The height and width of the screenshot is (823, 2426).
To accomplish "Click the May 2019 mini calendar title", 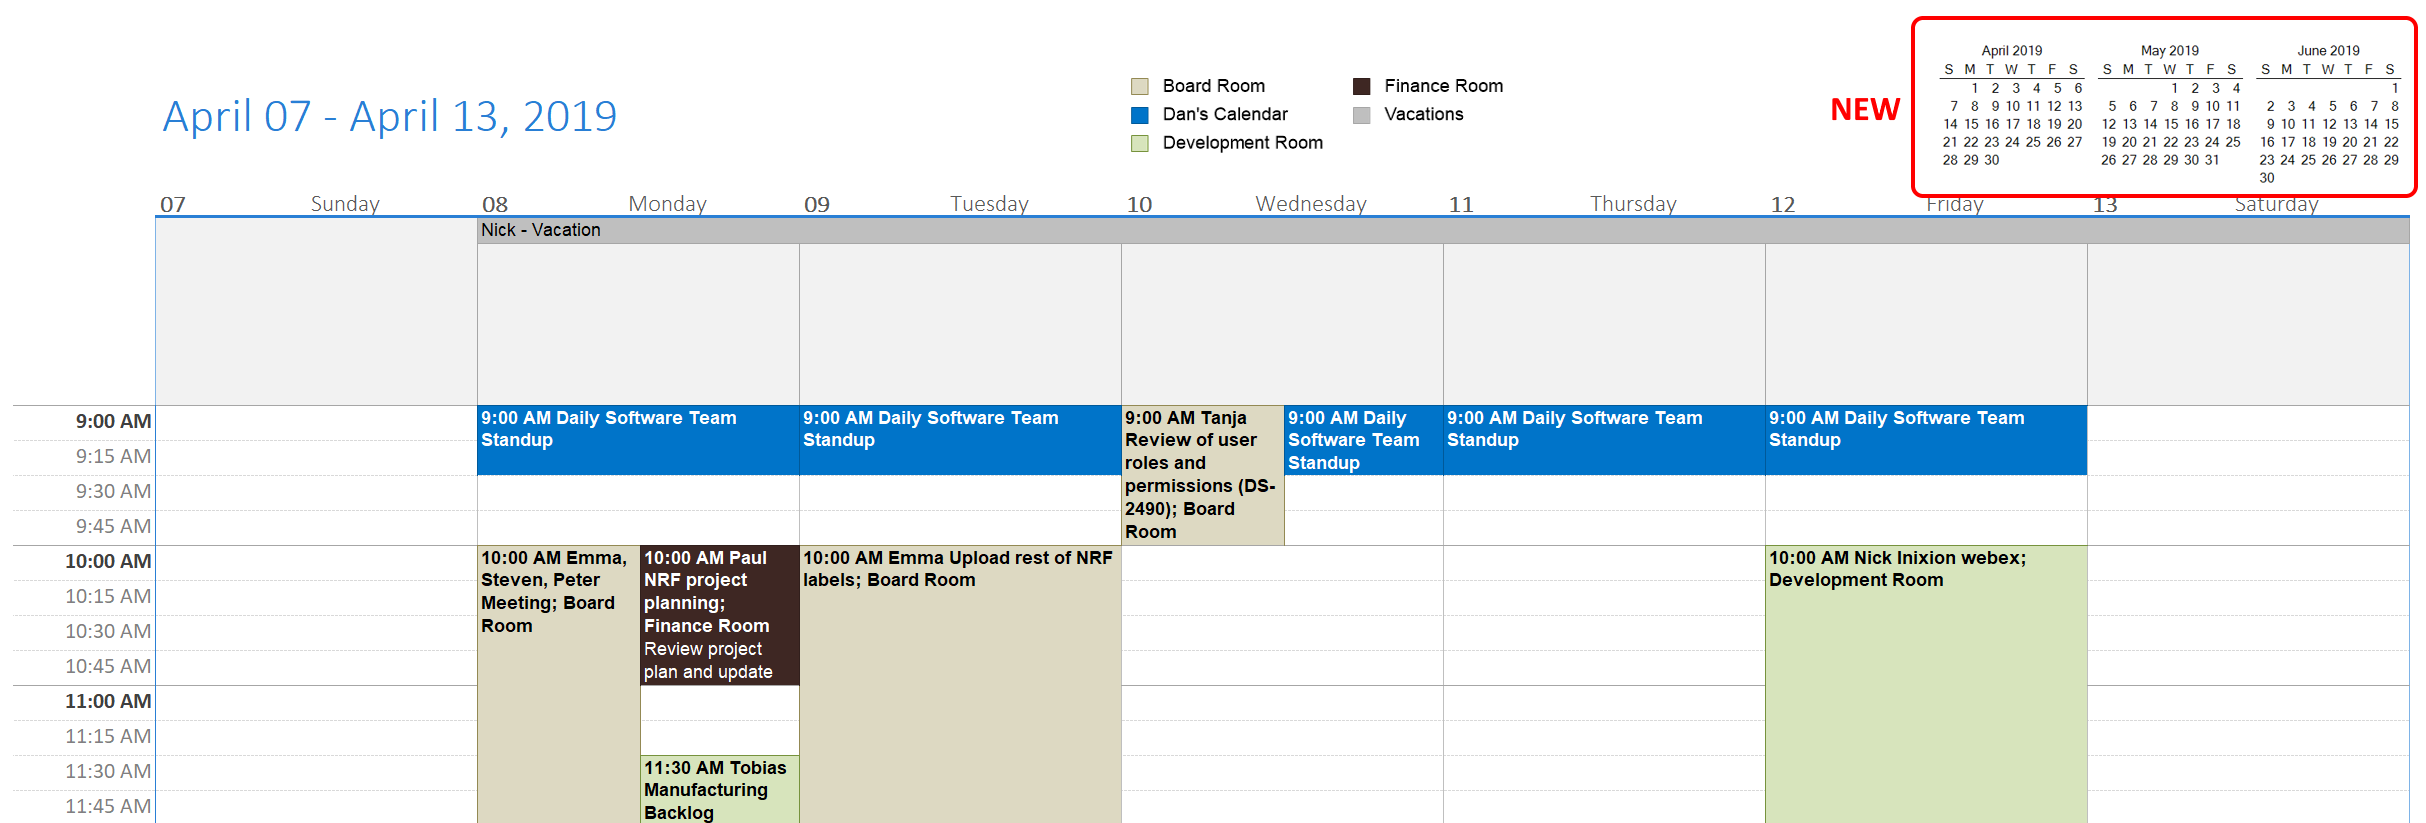I will point(2170,51).
